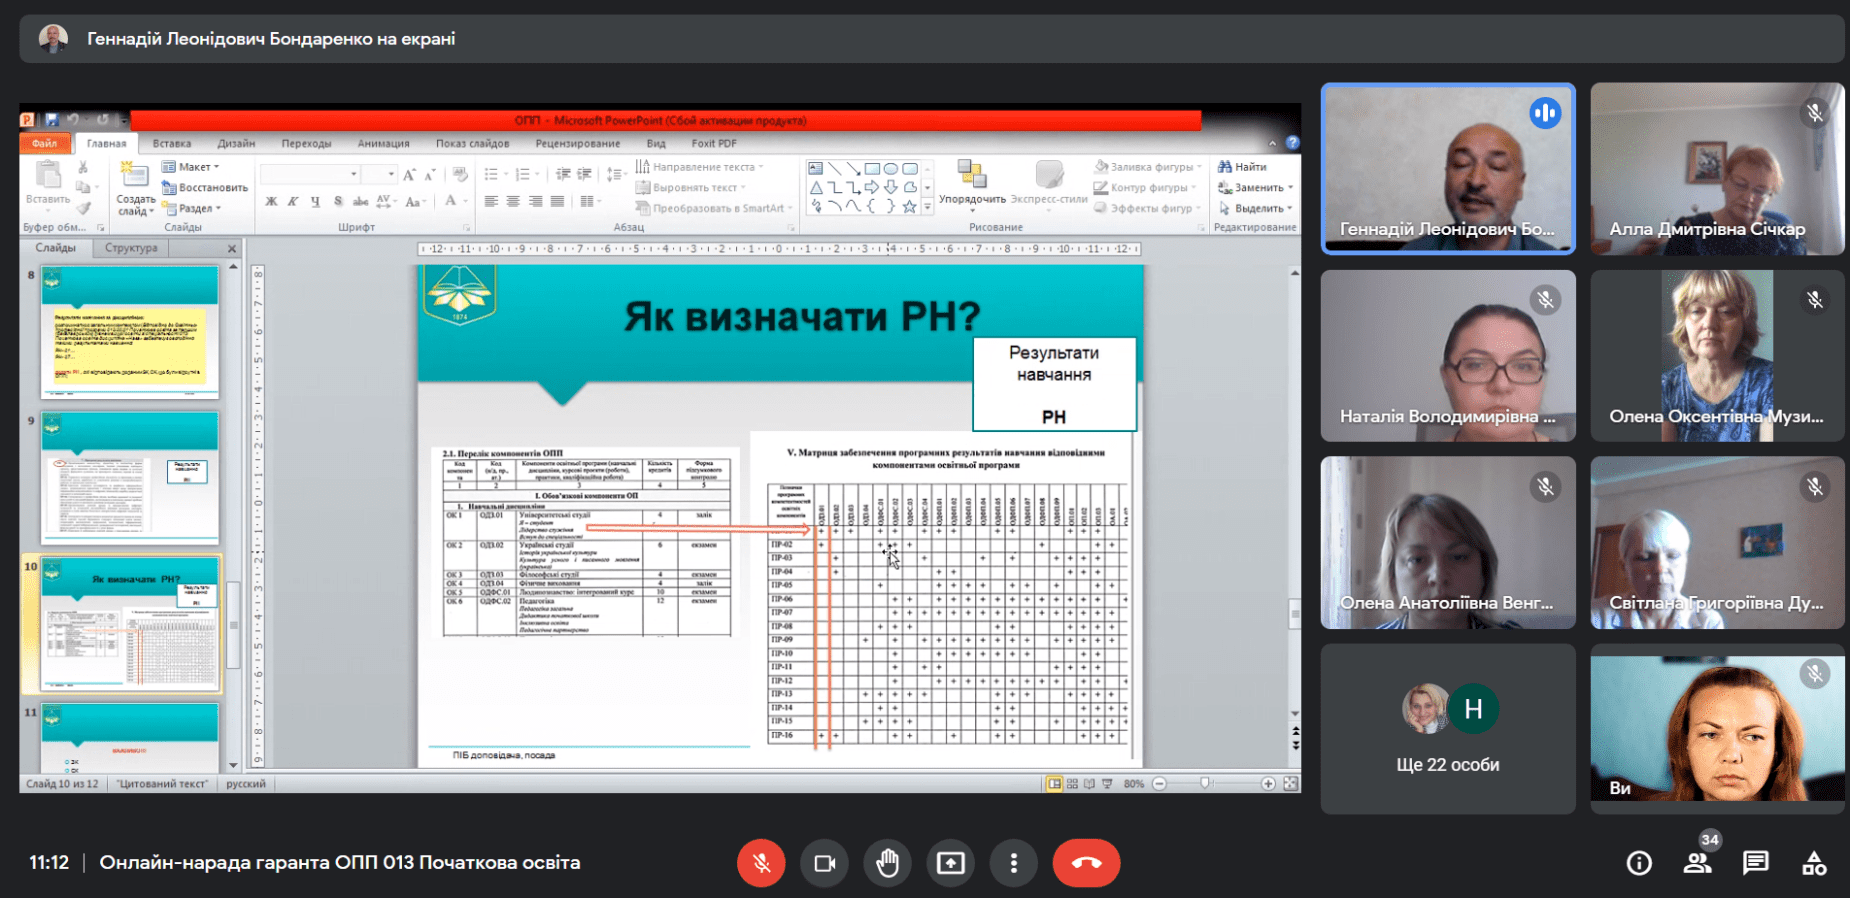
Task: Open the Вставка ribbon tab
Action: [172, 144]
